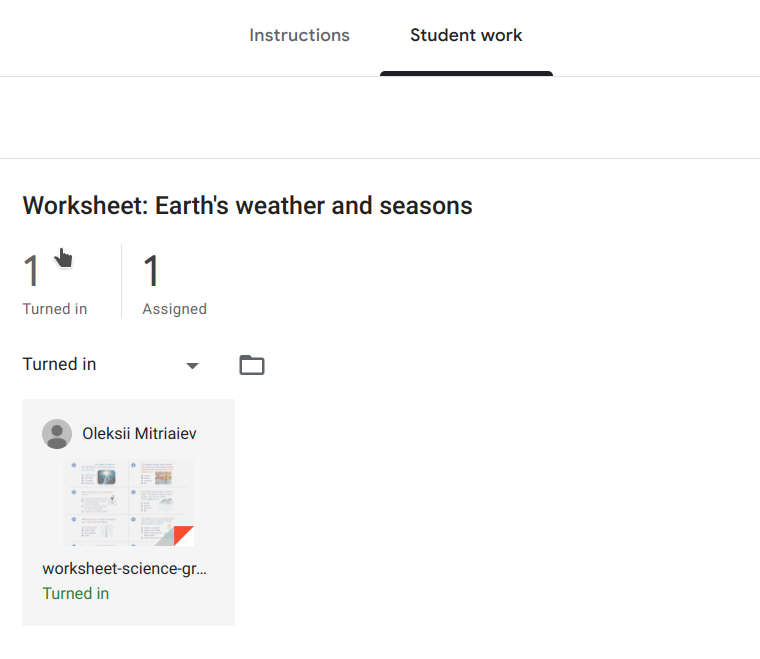Filter by the number 1 above Assigned
The width and height of the screenshot is (760, 659).
click(x=151, y=270)
